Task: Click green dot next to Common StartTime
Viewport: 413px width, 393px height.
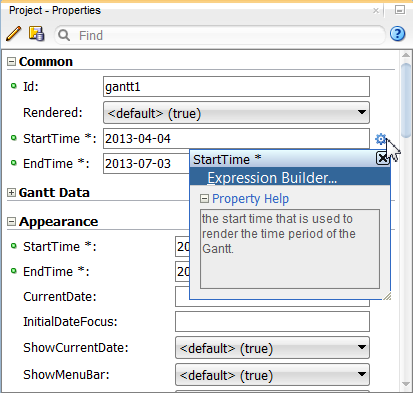Action: click(14, 138)
